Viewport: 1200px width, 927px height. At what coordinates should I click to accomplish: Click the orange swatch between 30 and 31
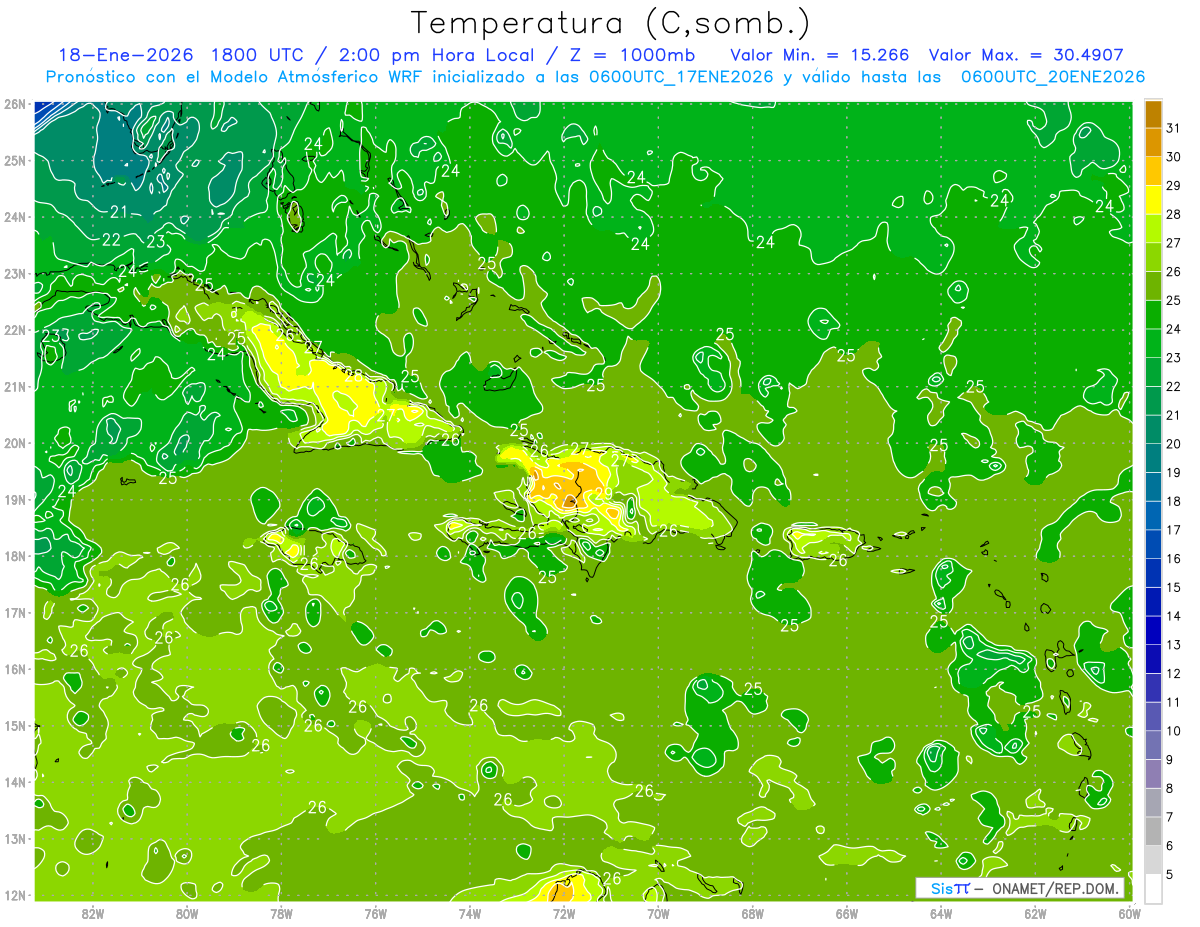click(1153, 142)
